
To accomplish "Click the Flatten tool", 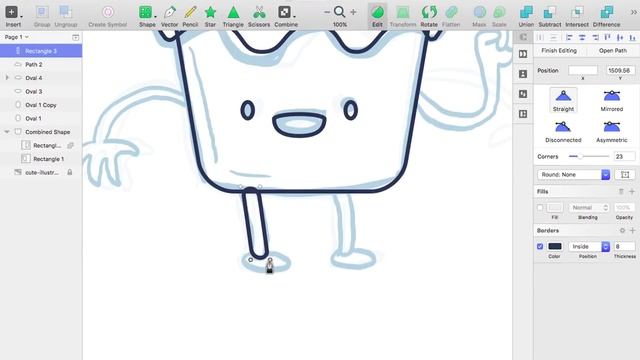I will (451, 16).
